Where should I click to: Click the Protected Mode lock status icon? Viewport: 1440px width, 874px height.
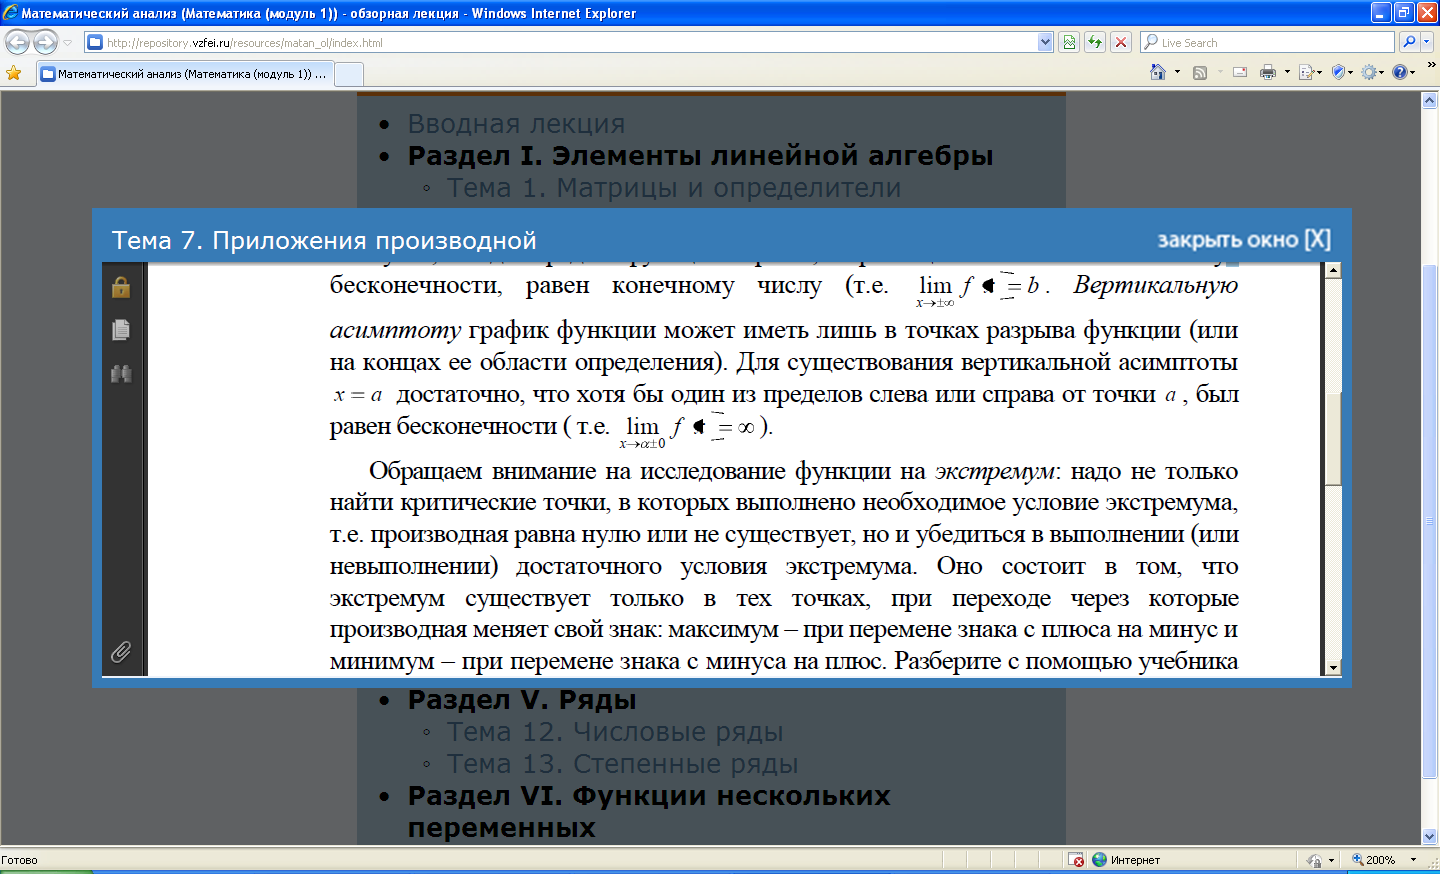pos(1315,860)
